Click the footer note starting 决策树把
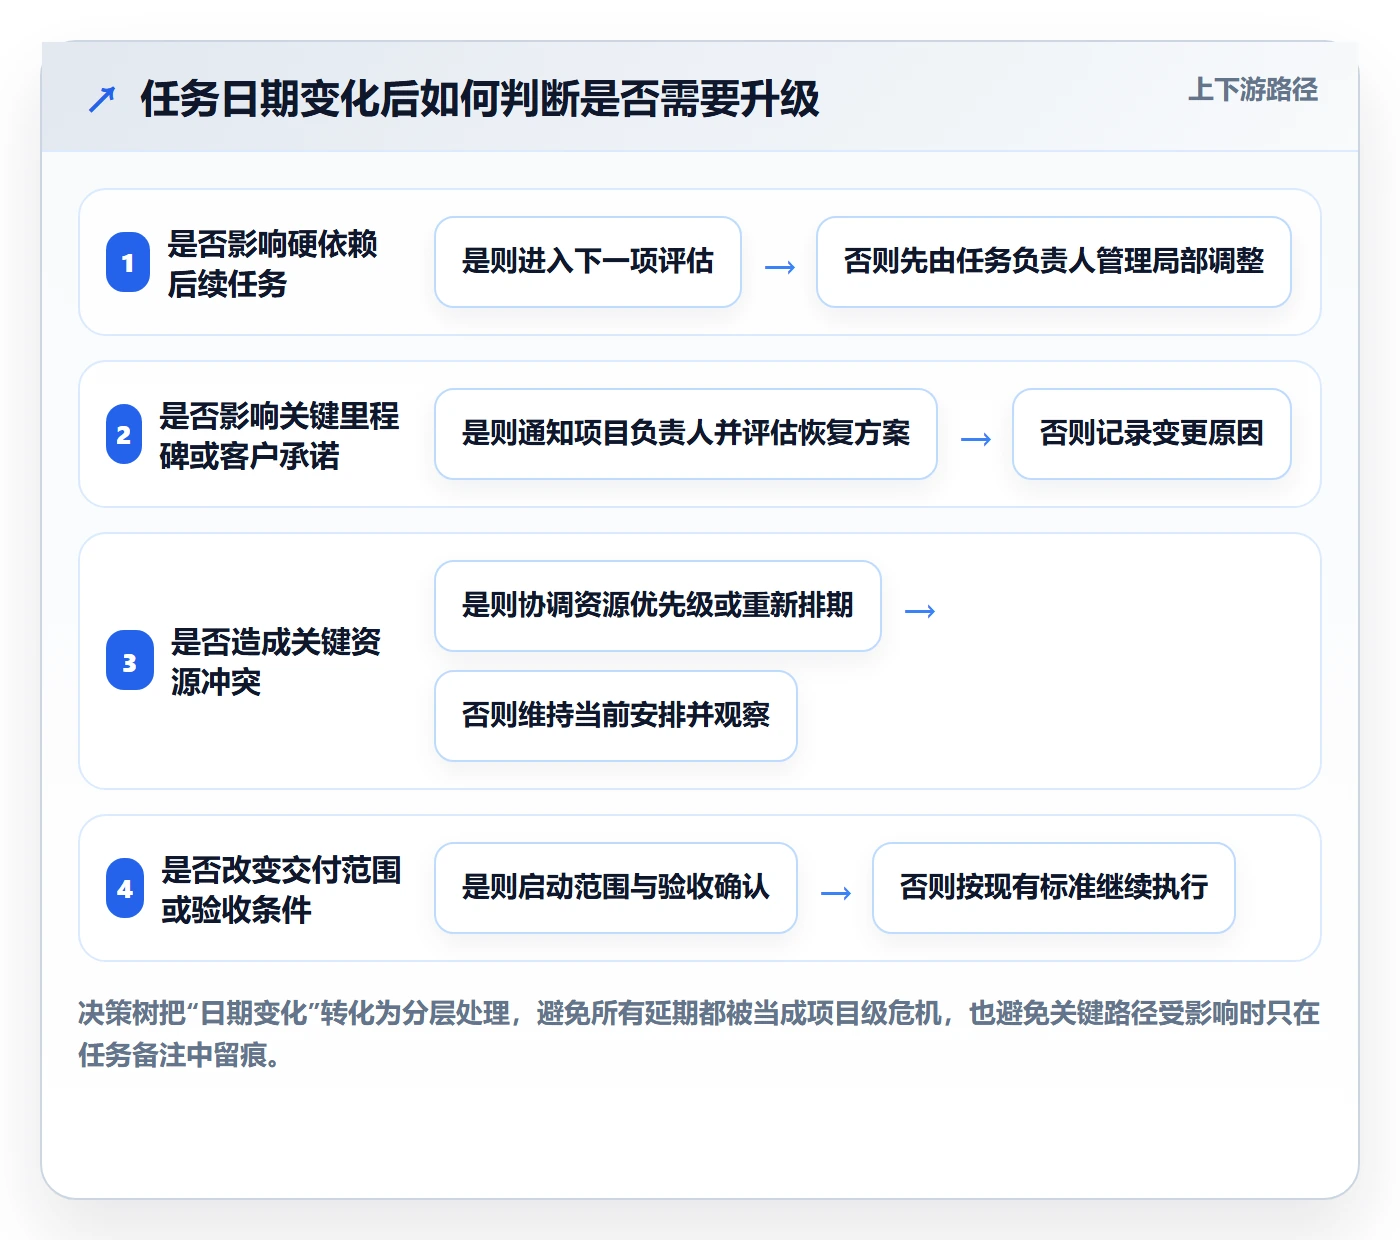Image resolution: width=1400 pixels, height=1240 pixels. click(x=699, y=1034)
